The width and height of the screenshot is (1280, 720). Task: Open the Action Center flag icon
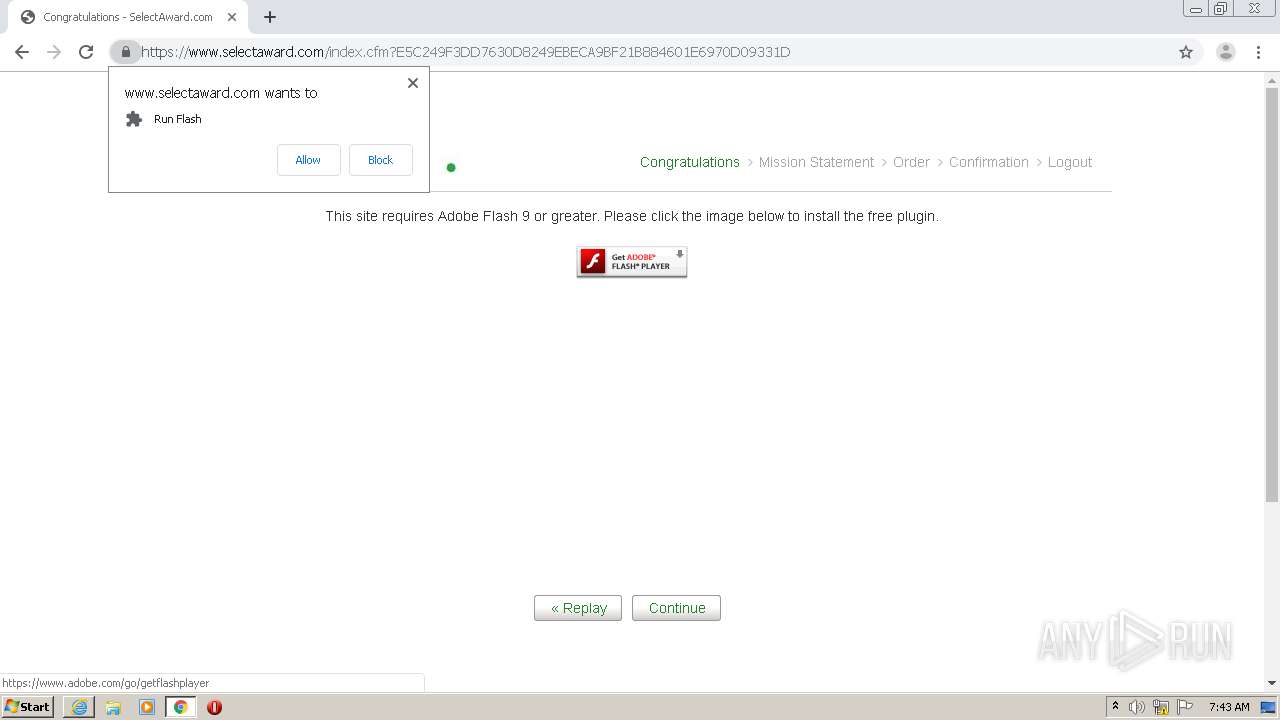click(x=1184, y=707)
